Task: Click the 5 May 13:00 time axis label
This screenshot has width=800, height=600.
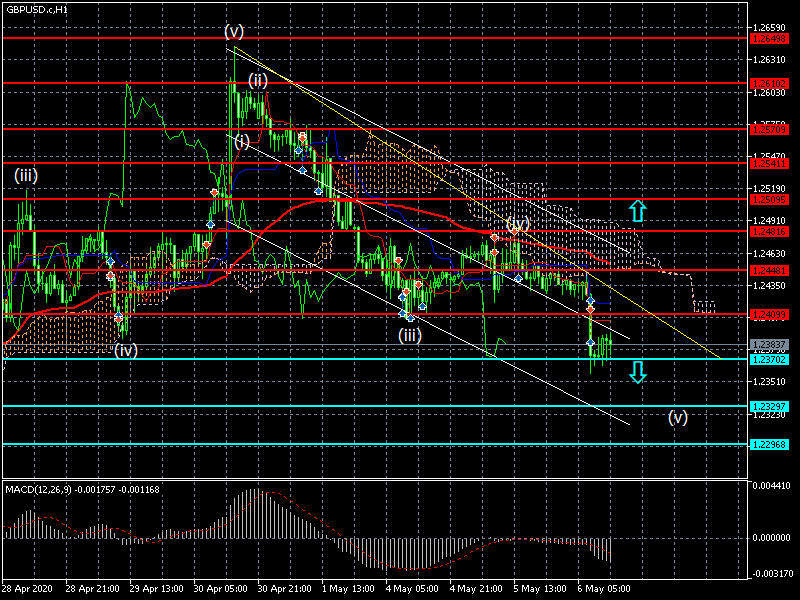Action: click(x=540, y=588)
